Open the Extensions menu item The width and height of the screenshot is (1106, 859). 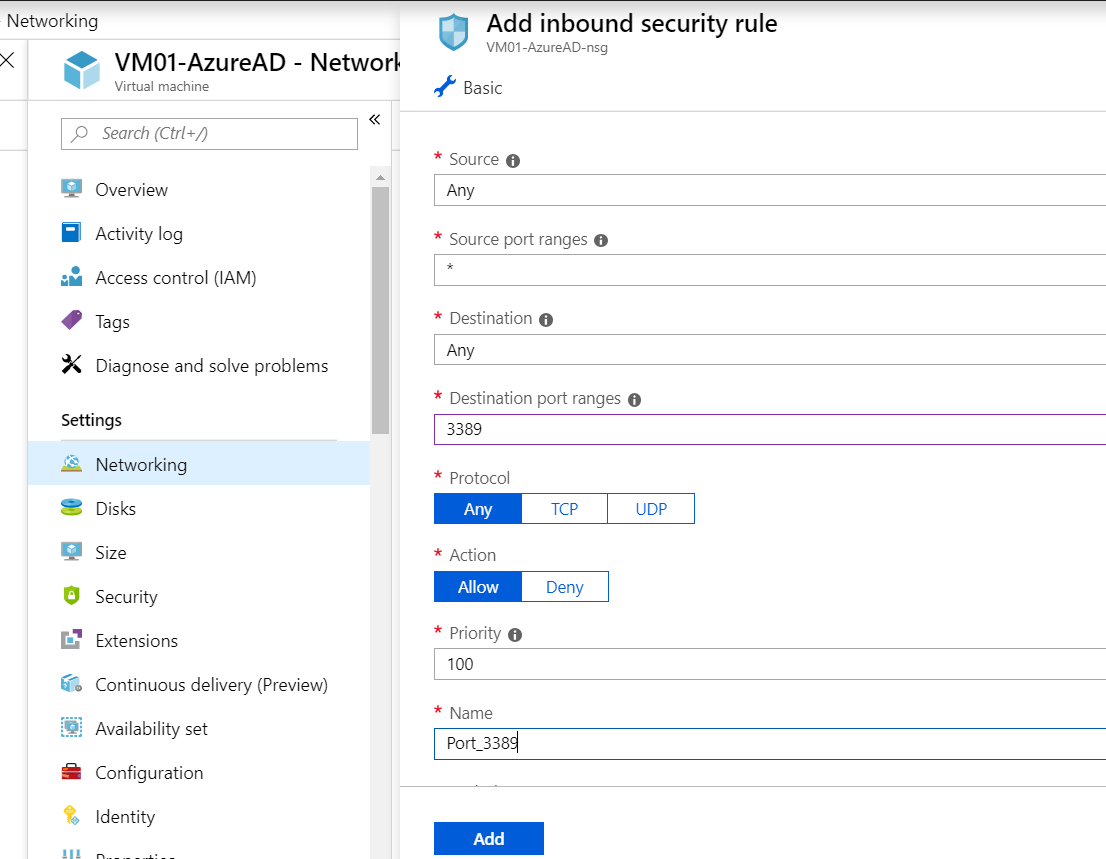click(137, 640)
